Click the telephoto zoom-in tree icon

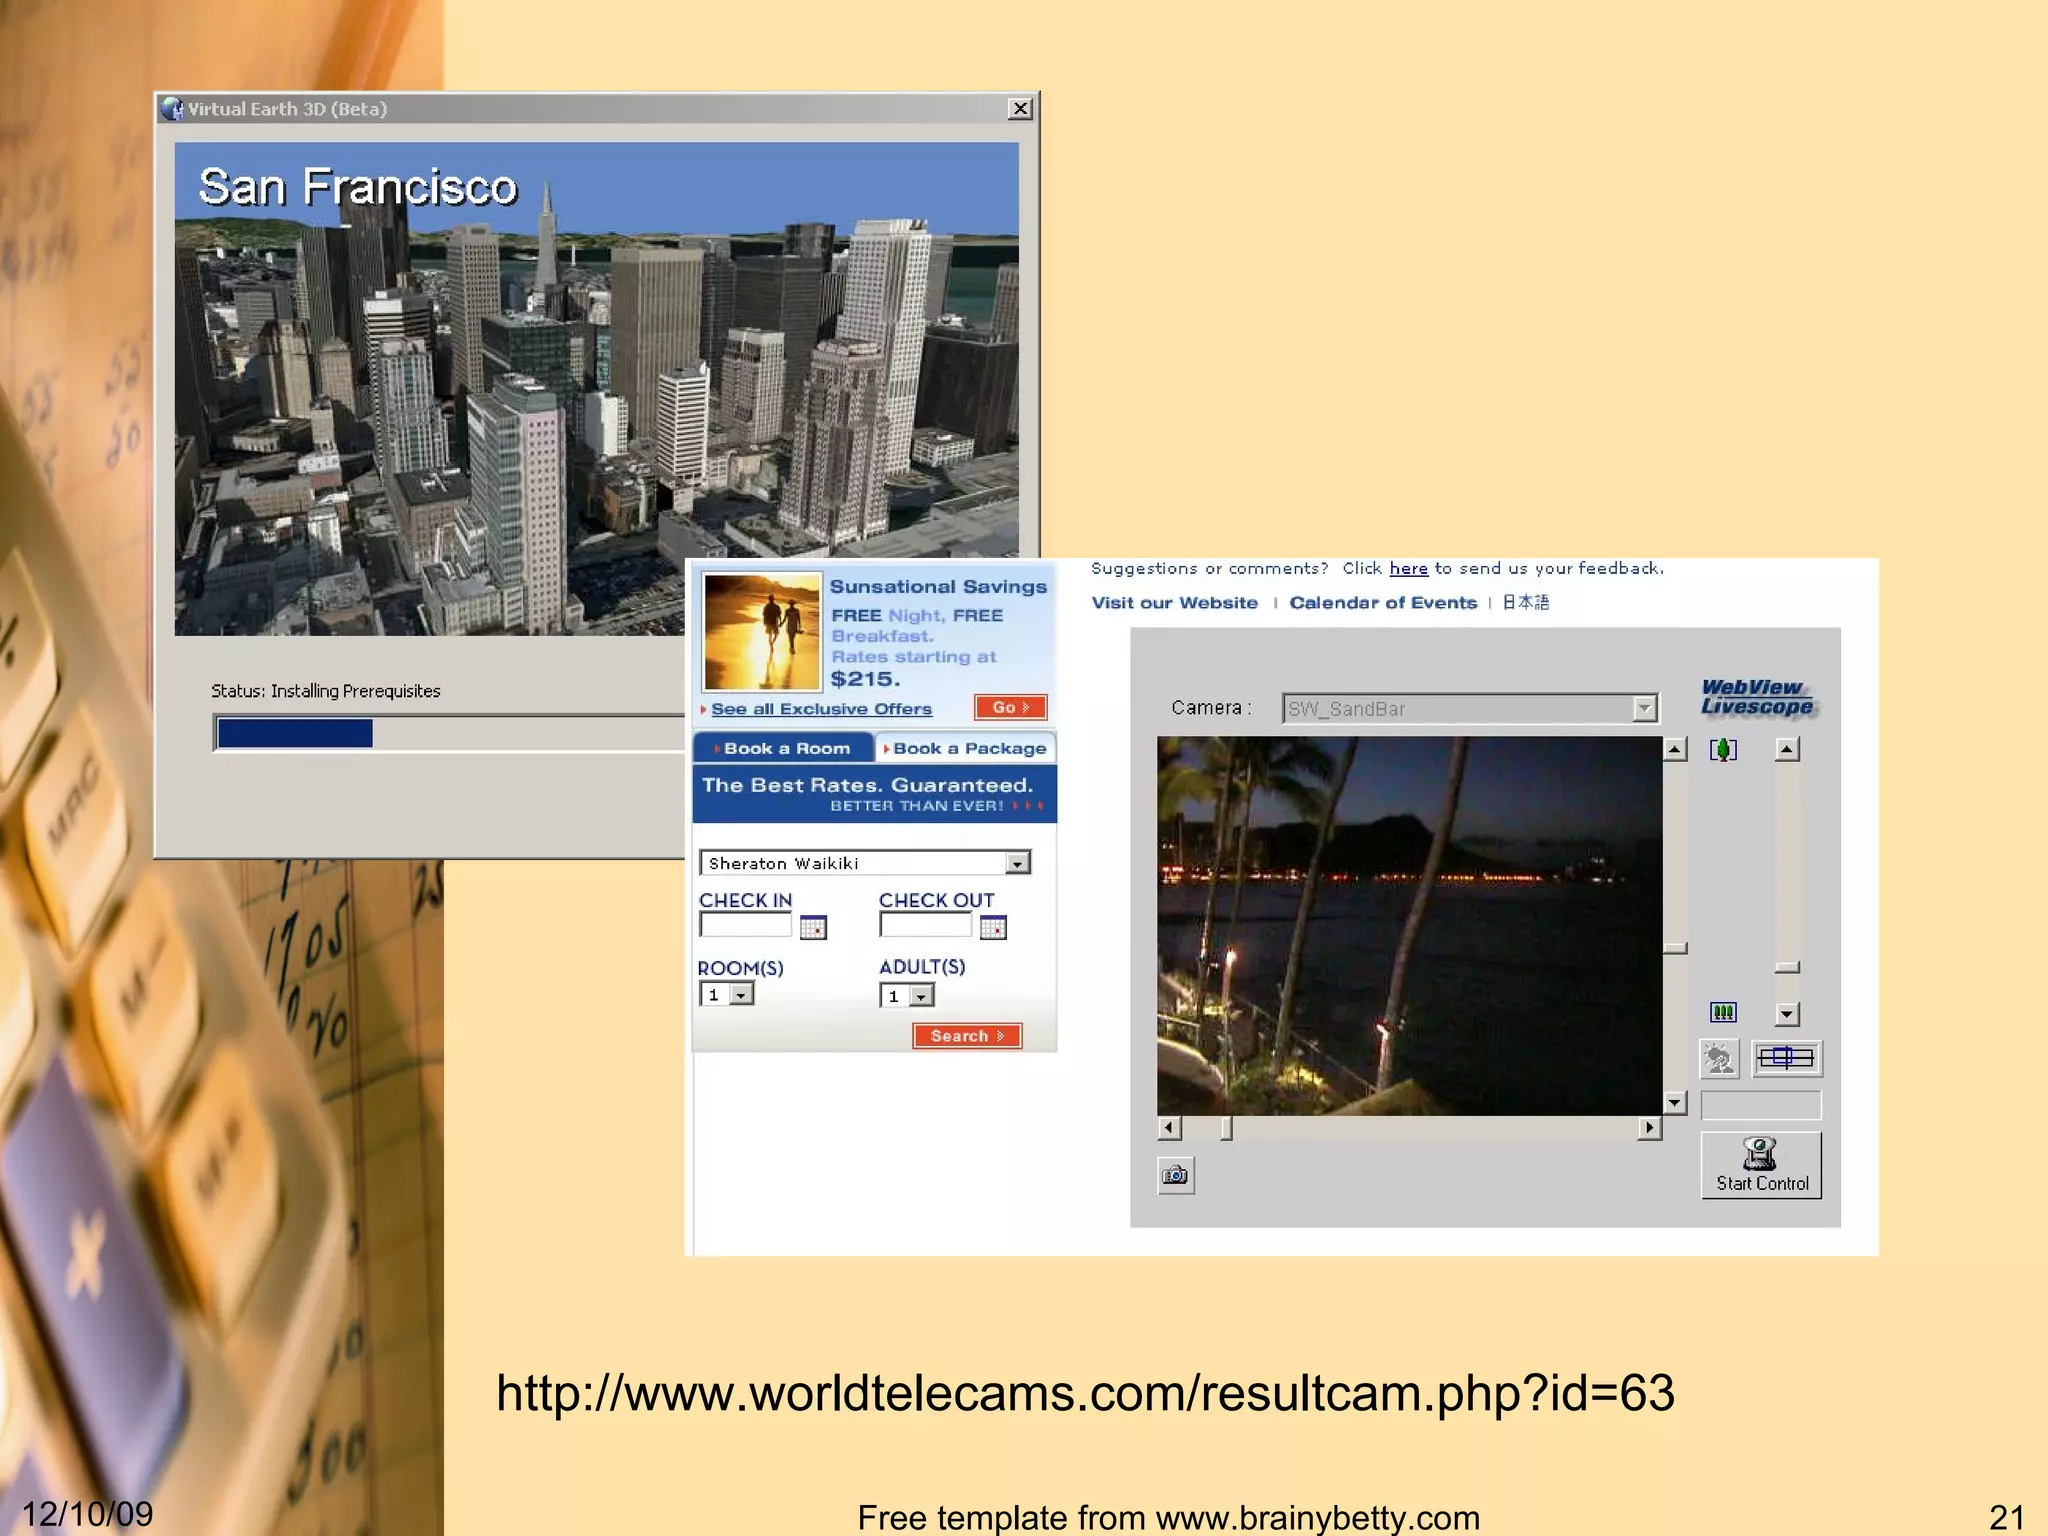[1723, 749]
